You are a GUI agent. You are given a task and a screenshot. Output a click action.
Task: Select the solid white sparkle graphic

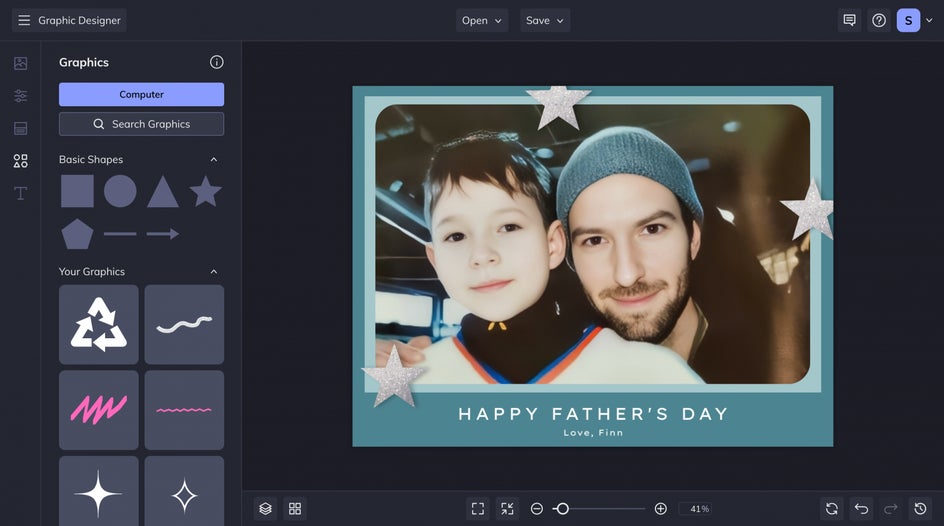point(99,491)
